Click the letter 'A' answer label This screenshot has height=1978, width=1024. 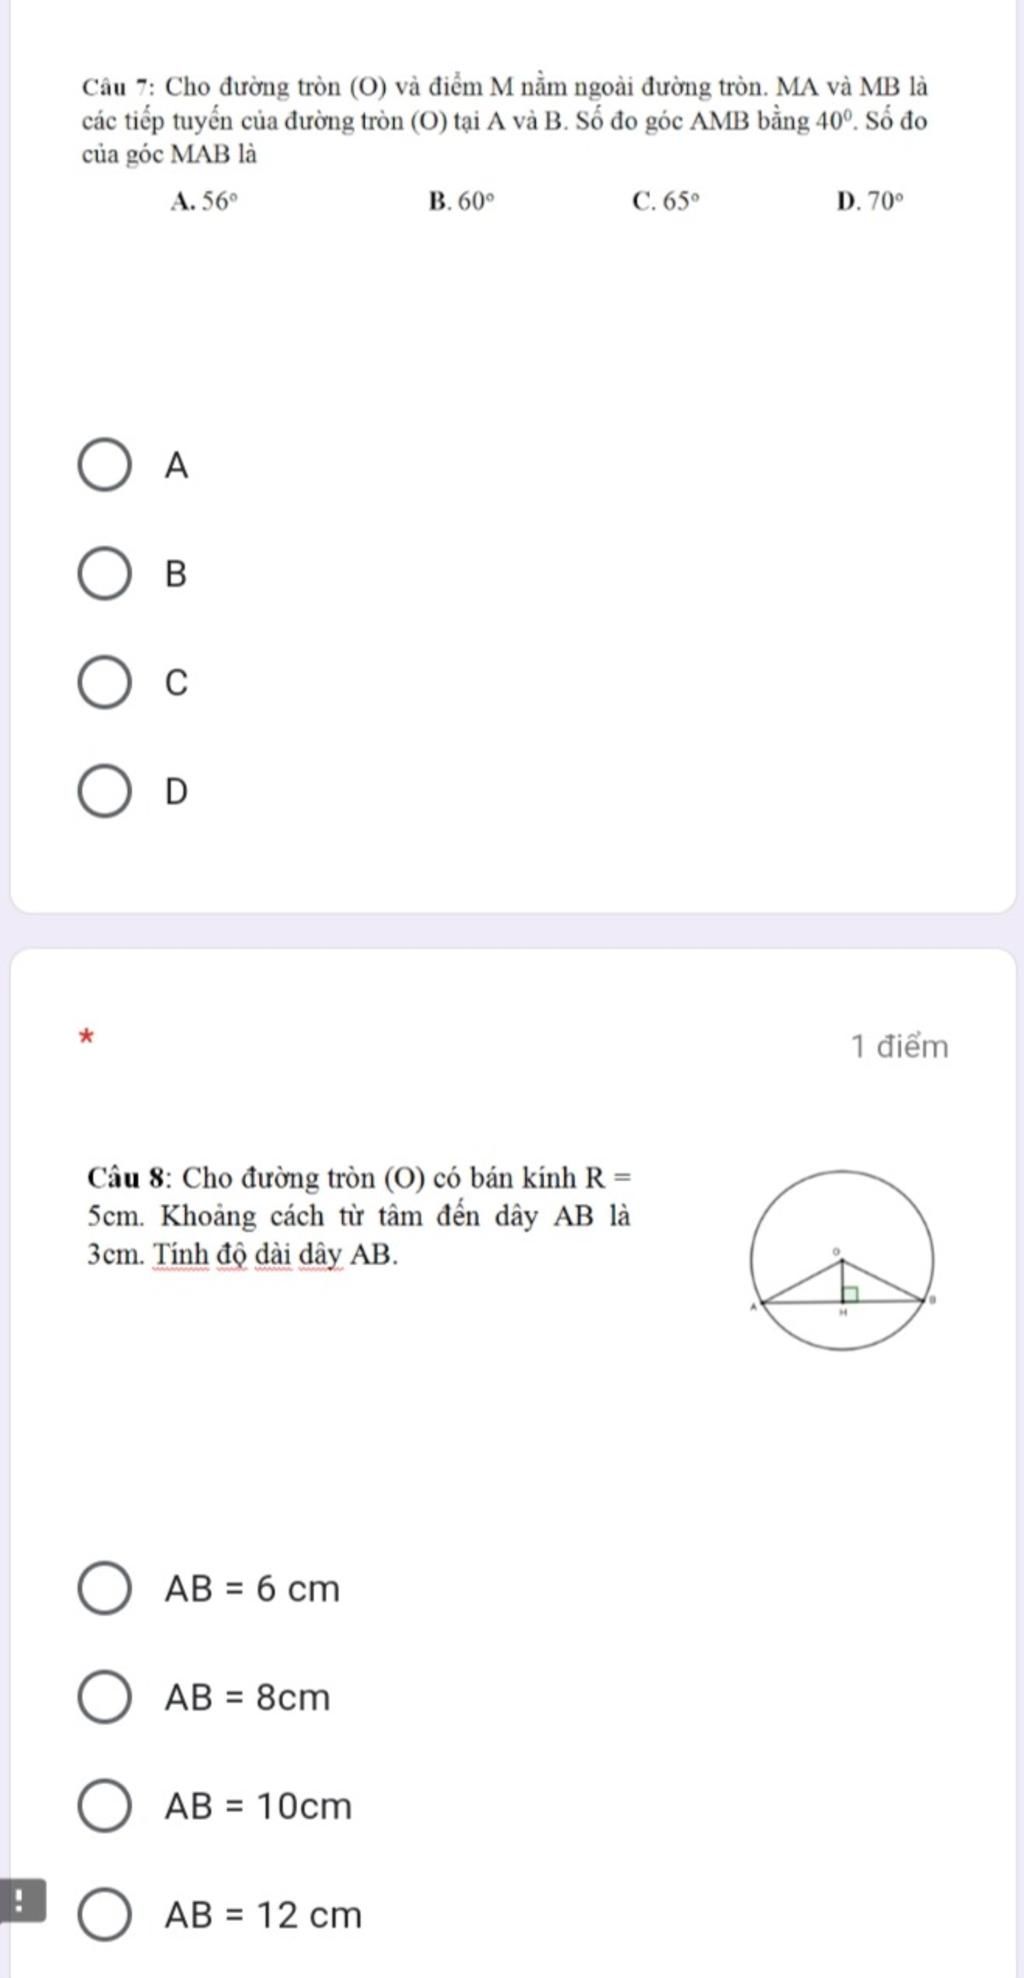[176, 465]
